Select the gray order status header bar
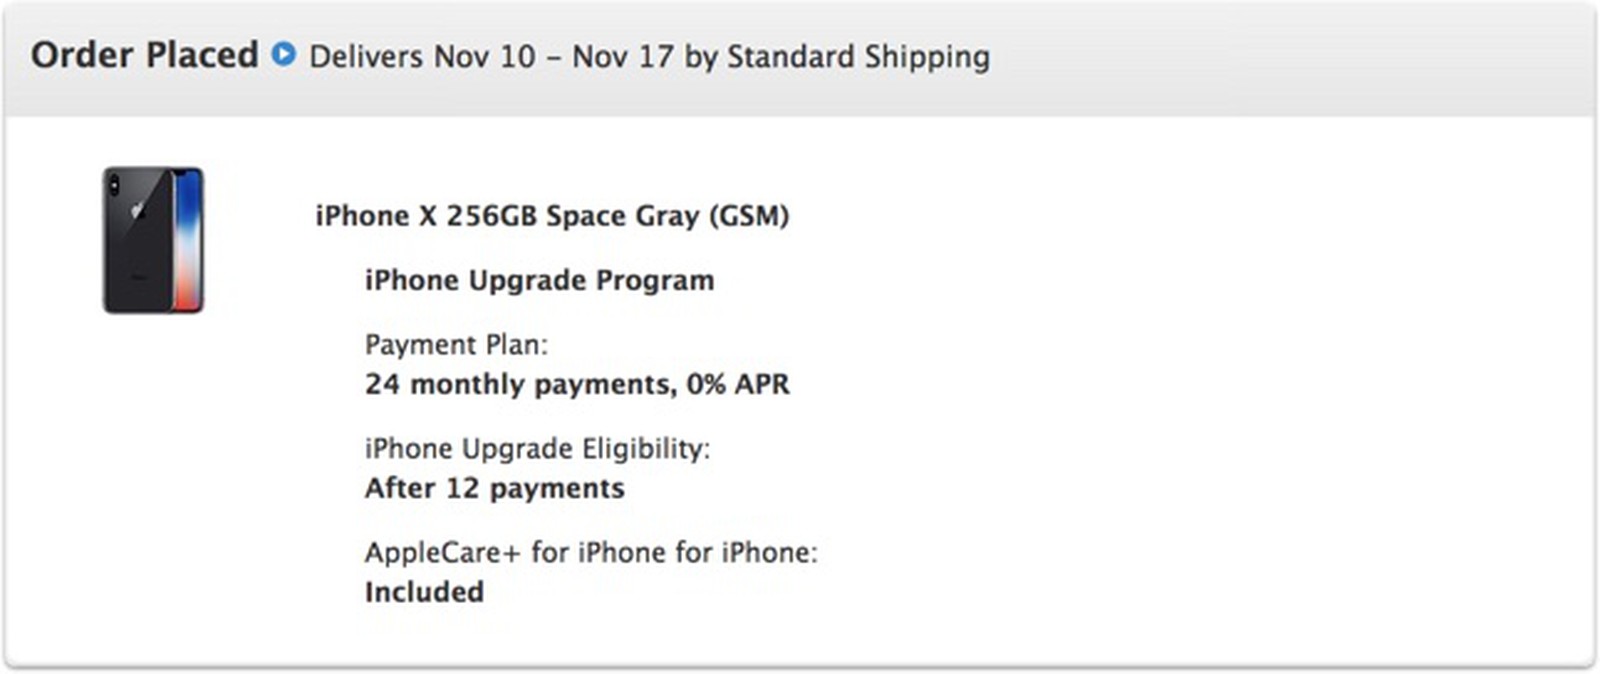 coord(1200,57)
